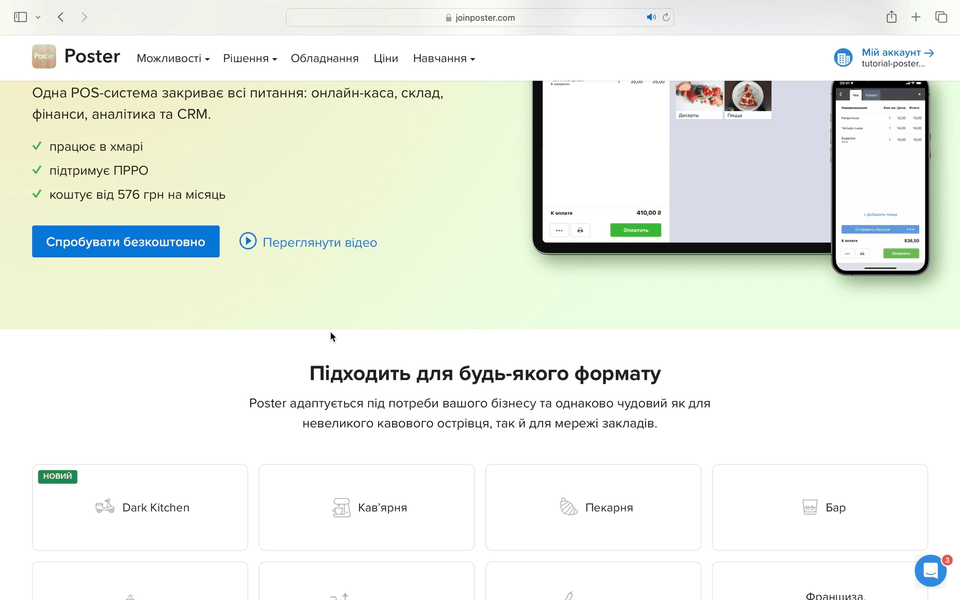This screenshot has height=600, width=960.
Task: Click the Спробувати безкоштовно button
Action: point(126,241)
